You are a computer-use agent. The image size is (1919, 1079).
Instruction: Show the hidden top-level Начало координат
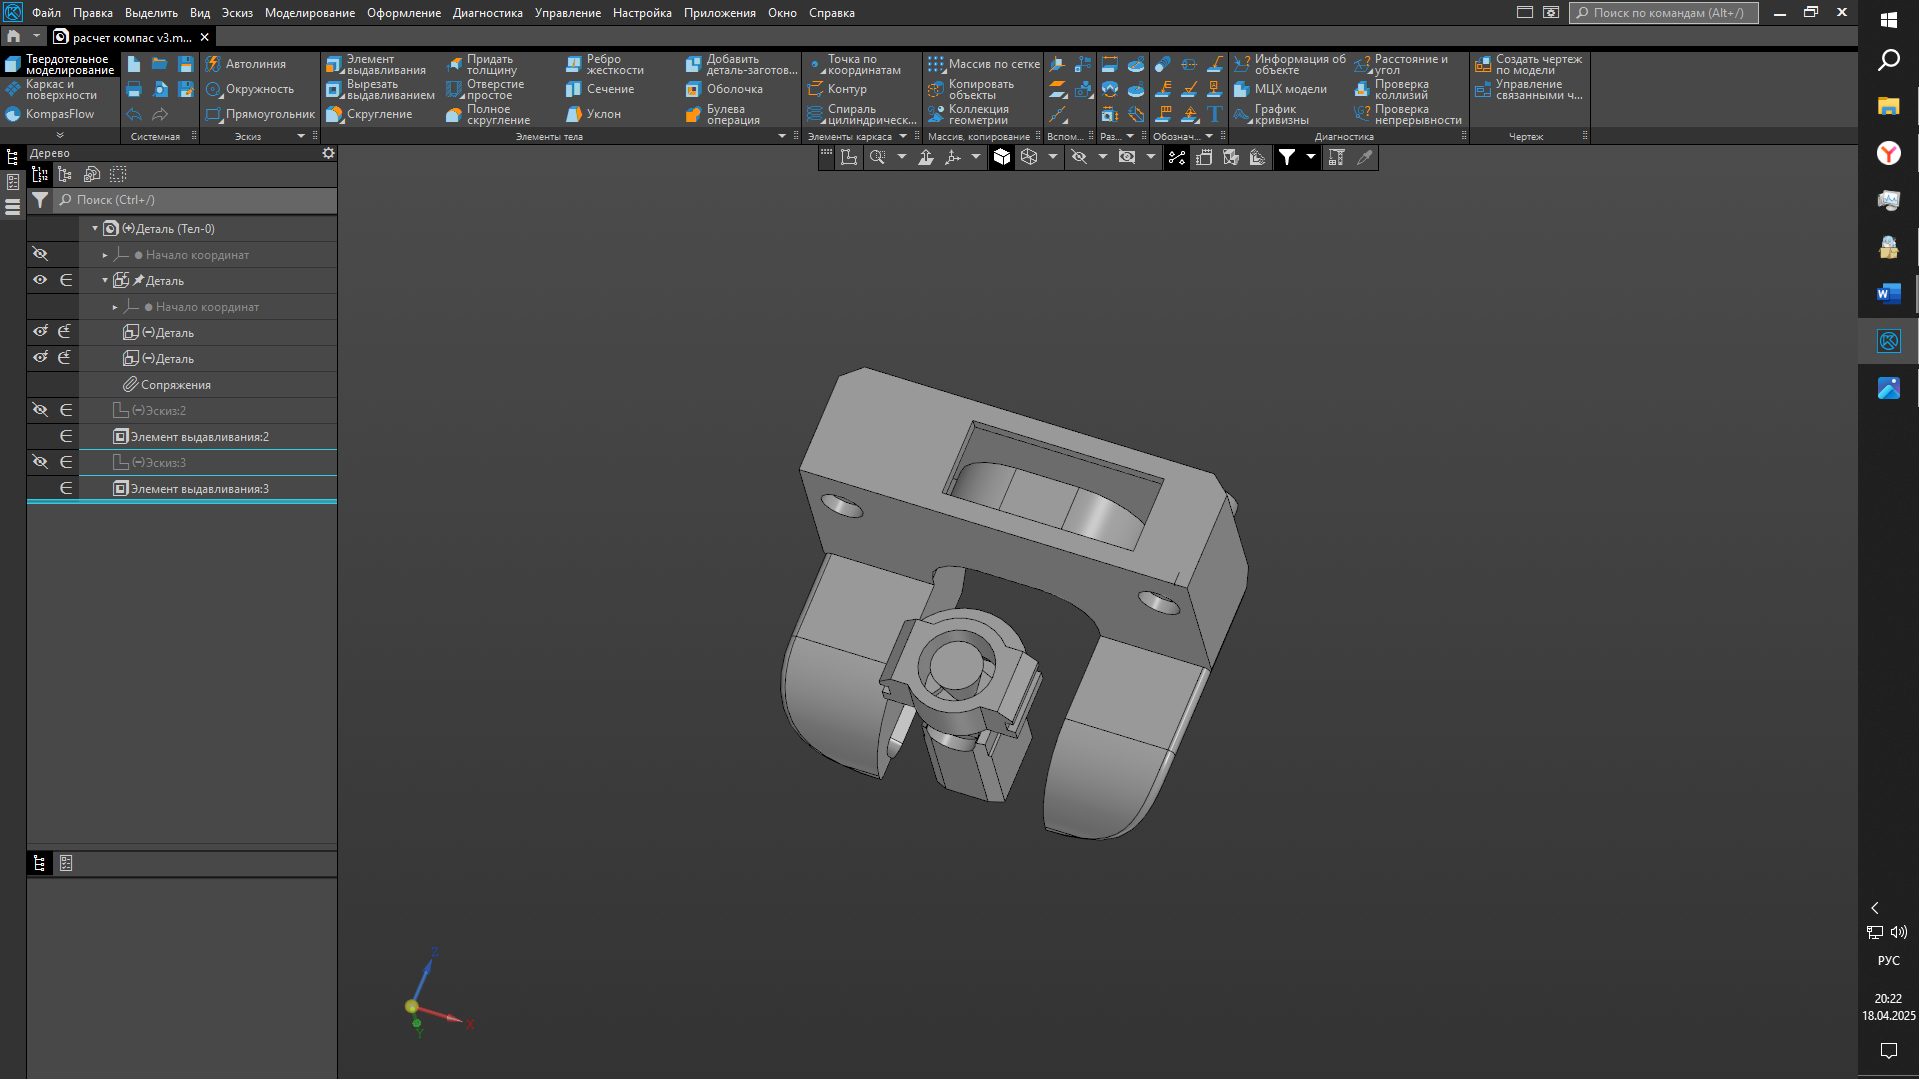point(40,255)
